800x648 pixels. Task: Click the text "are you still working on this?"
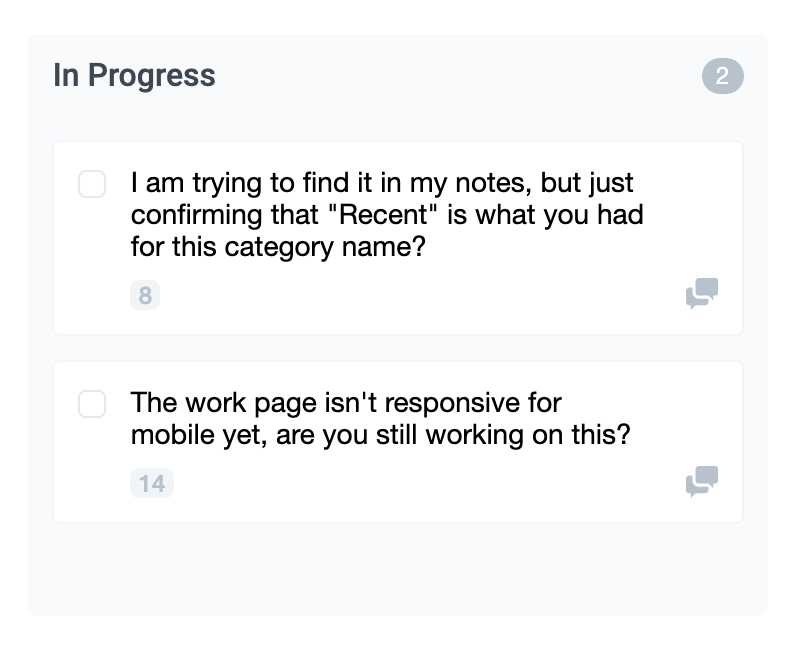(x=453, y=435)
